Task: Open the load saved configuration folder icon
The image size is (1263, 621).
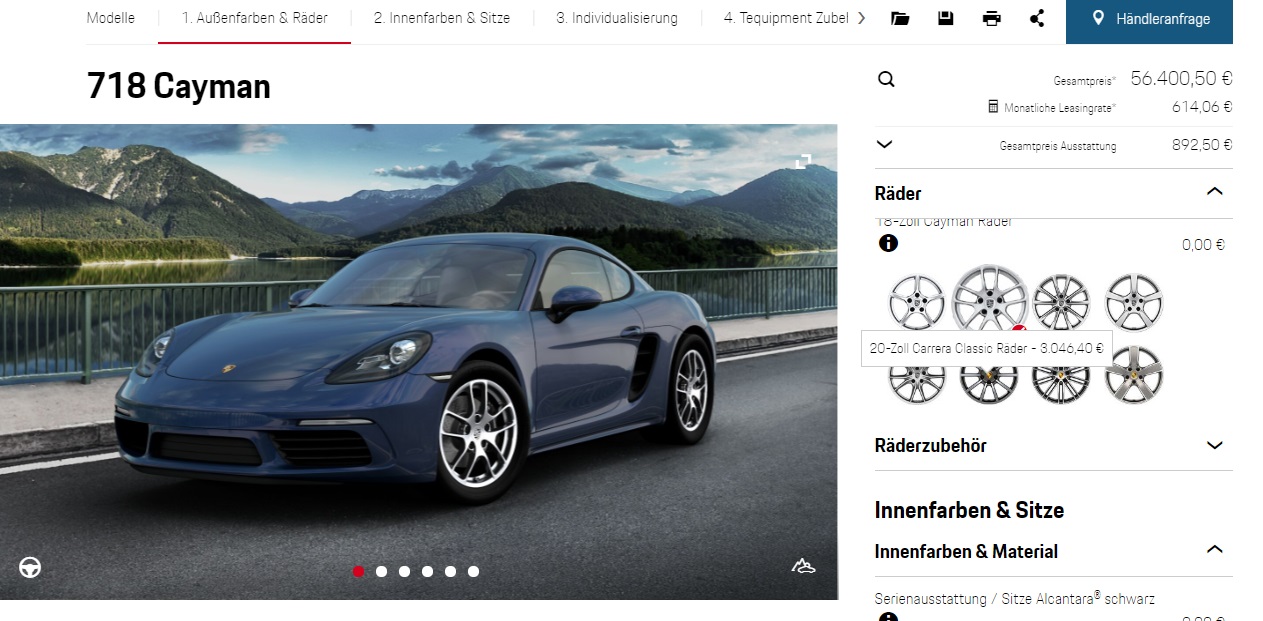Action: [900, 19]
